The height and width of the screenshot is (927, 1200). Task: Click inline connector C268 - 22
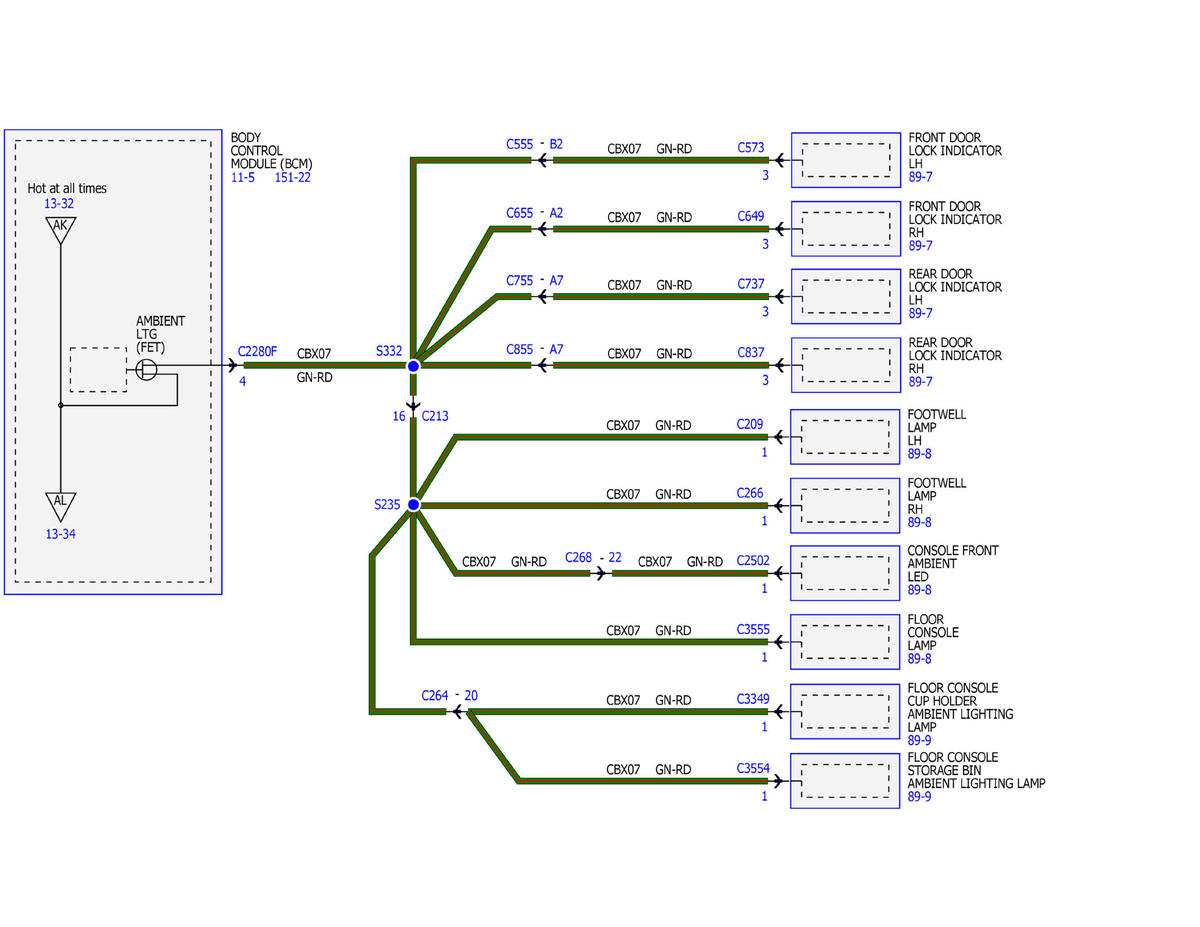(x=593, y=557)
